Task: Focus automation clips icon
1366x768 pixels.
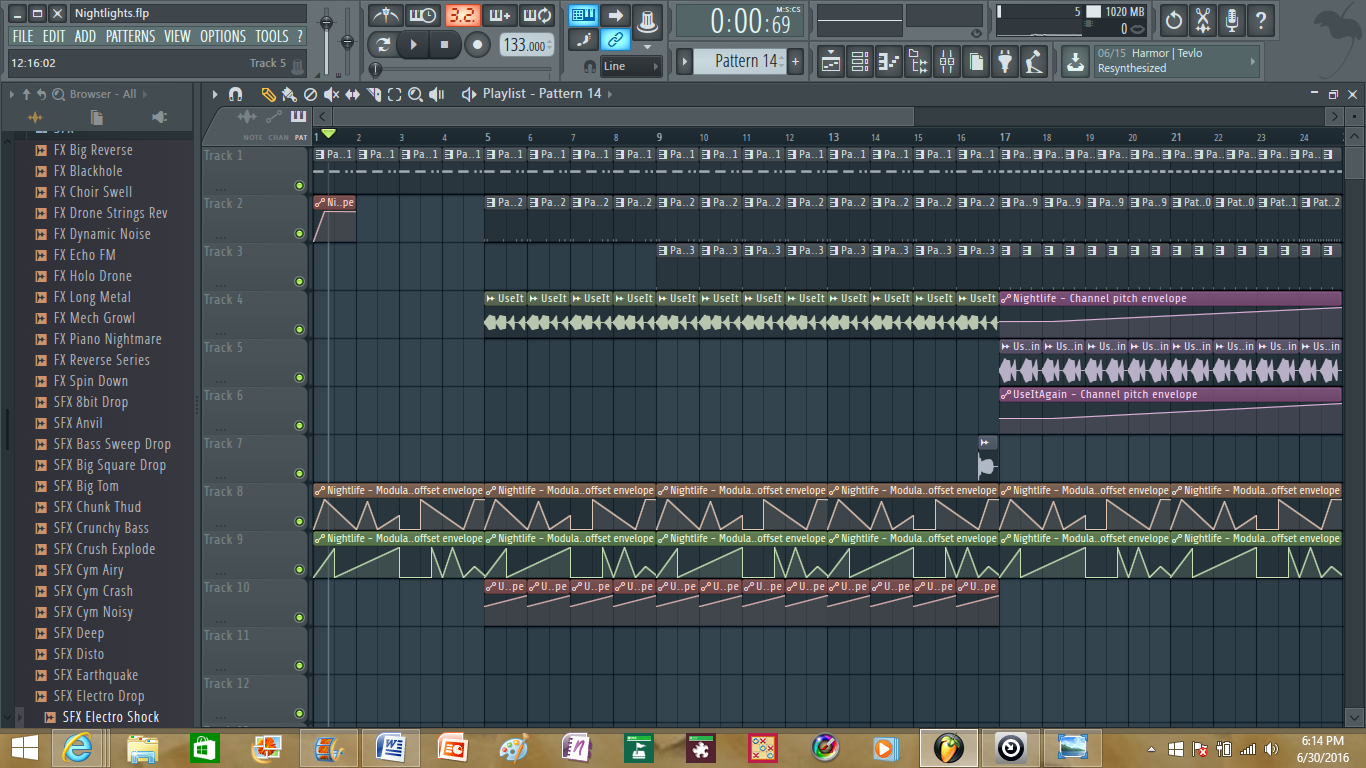Action: [x=273, y=118]
